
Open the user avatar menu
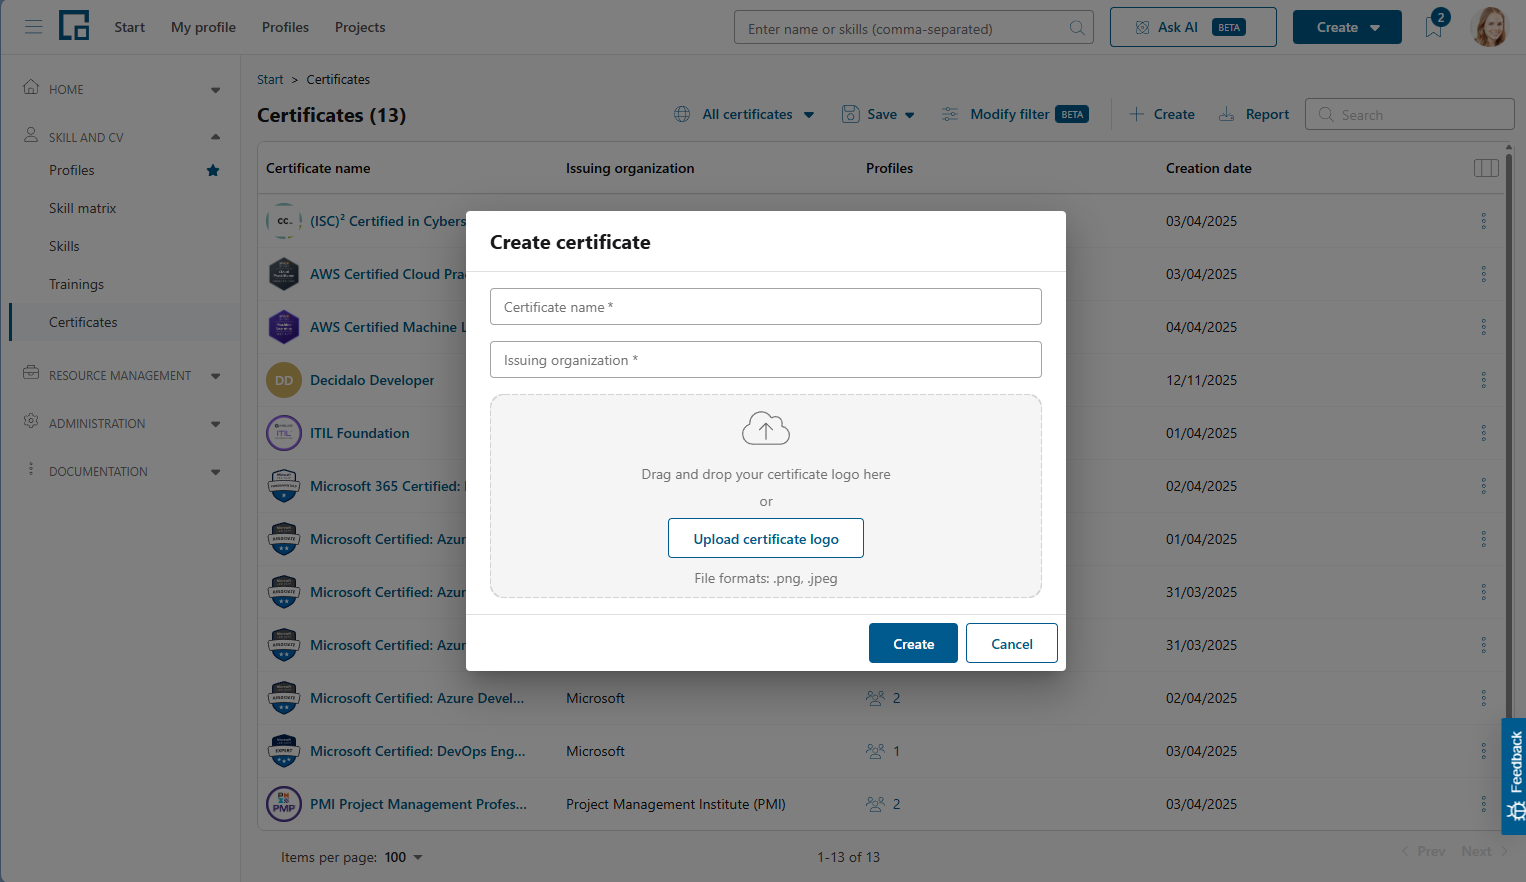tap(1490, 27)
